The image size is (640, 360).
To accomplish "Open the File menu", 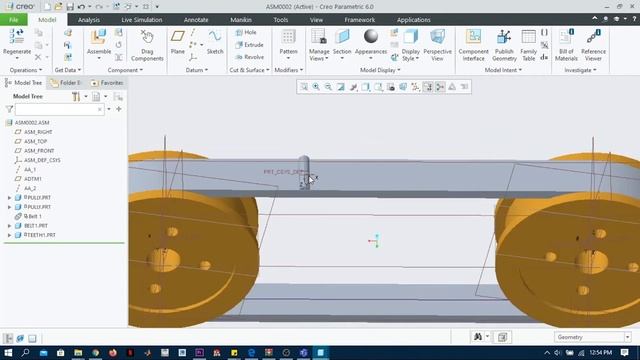I will [x=13, y=20].
